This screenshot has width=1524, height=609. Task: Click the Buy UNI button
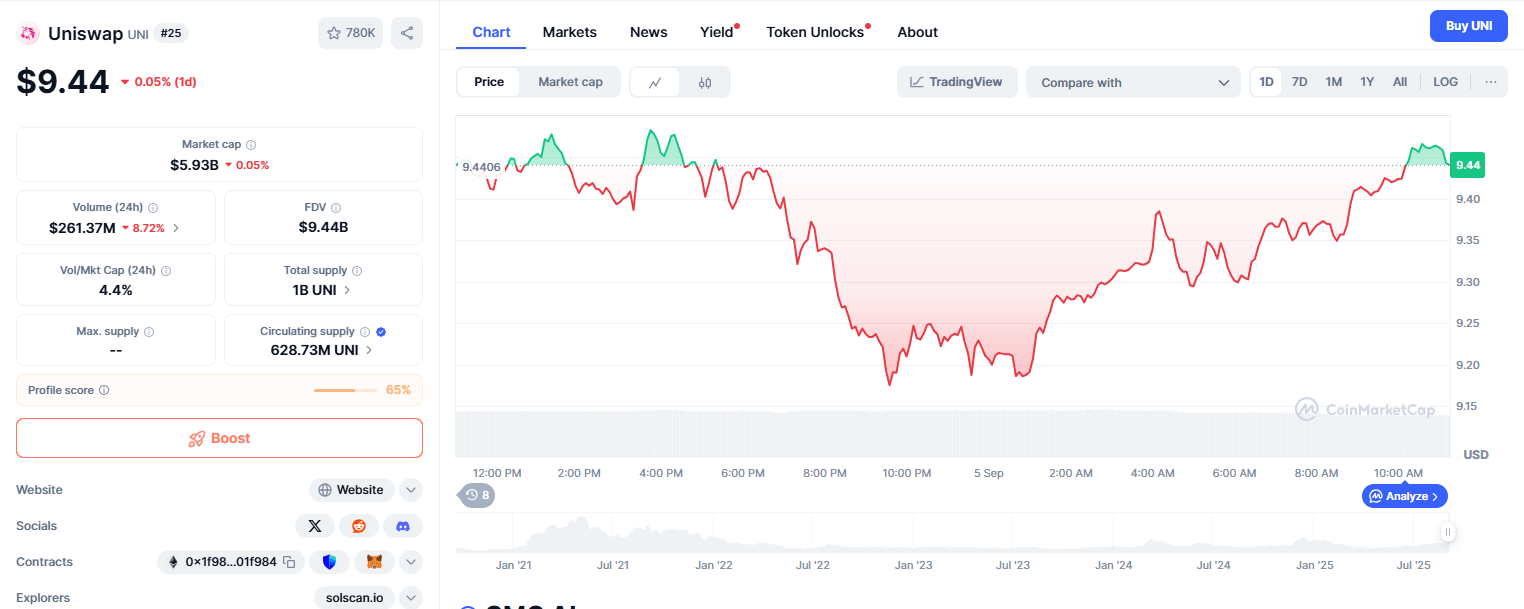click(x=1469, y=26)
